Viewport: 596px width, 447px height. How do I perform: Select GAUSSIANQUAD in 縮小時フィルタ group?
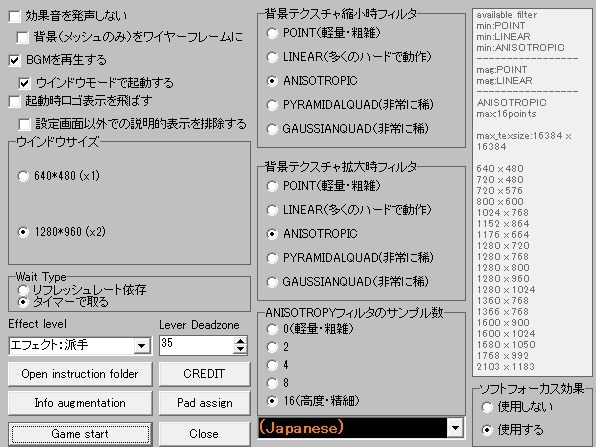[272, 129]
